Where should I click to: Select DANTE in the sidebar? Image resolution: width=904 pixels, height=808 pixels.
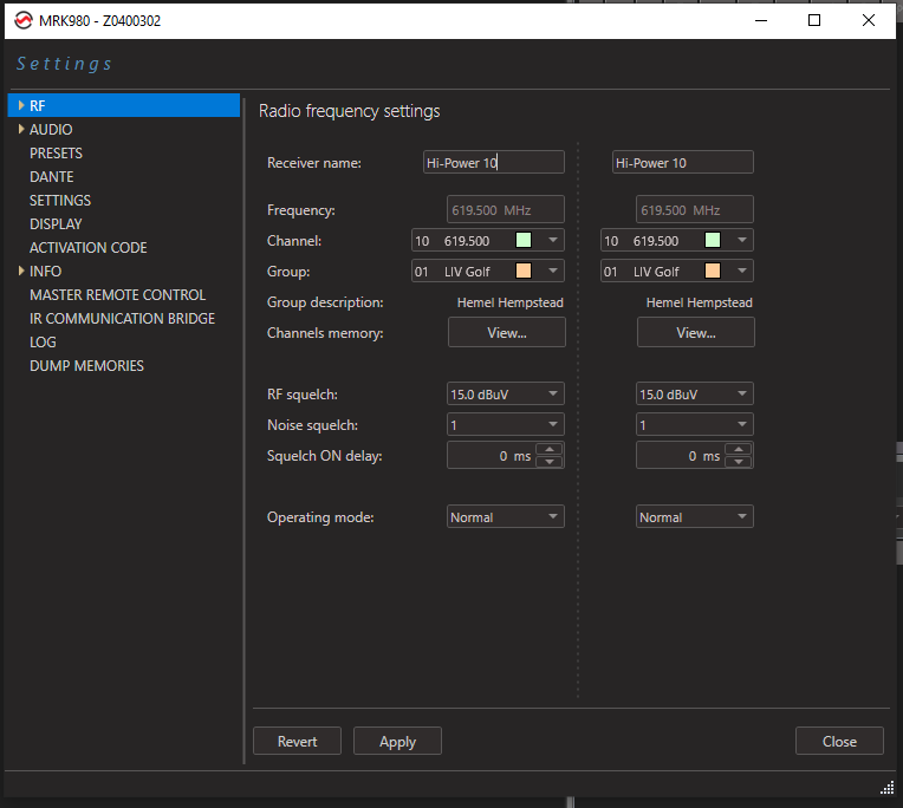(x=52, y=176)
